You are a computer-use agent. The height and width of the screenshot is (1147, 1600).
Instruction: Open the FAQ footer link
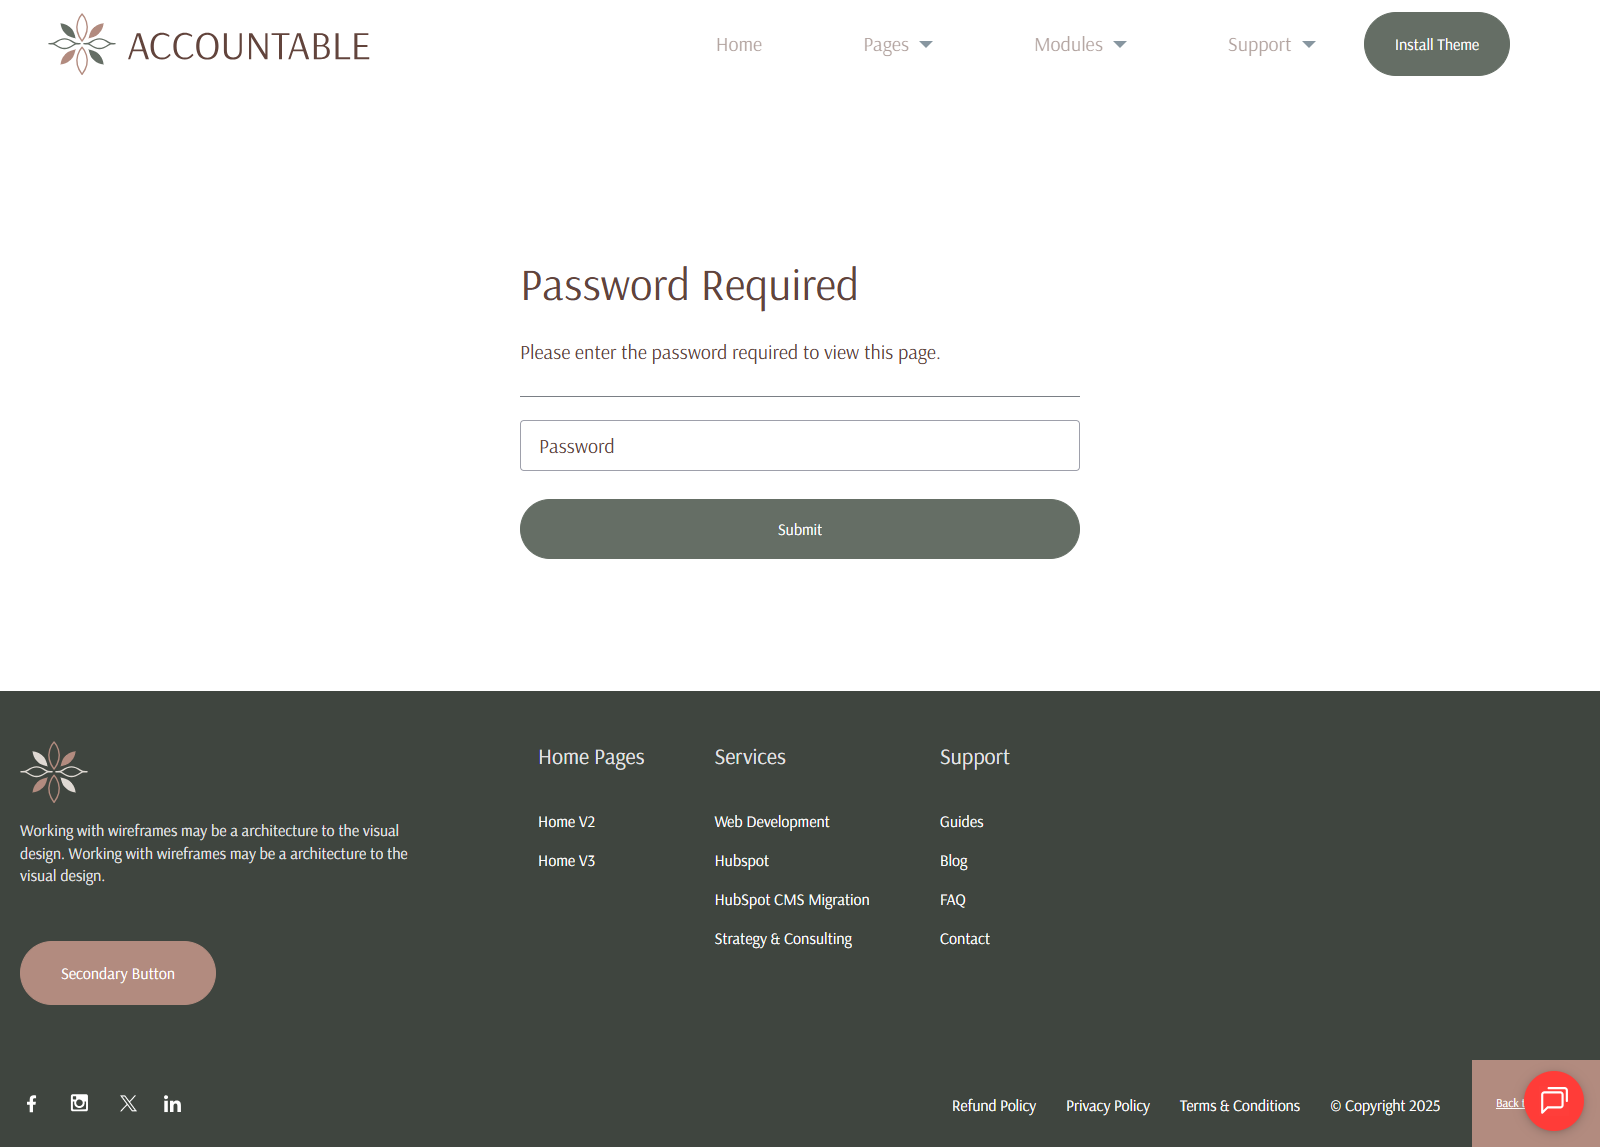point(952,900)
